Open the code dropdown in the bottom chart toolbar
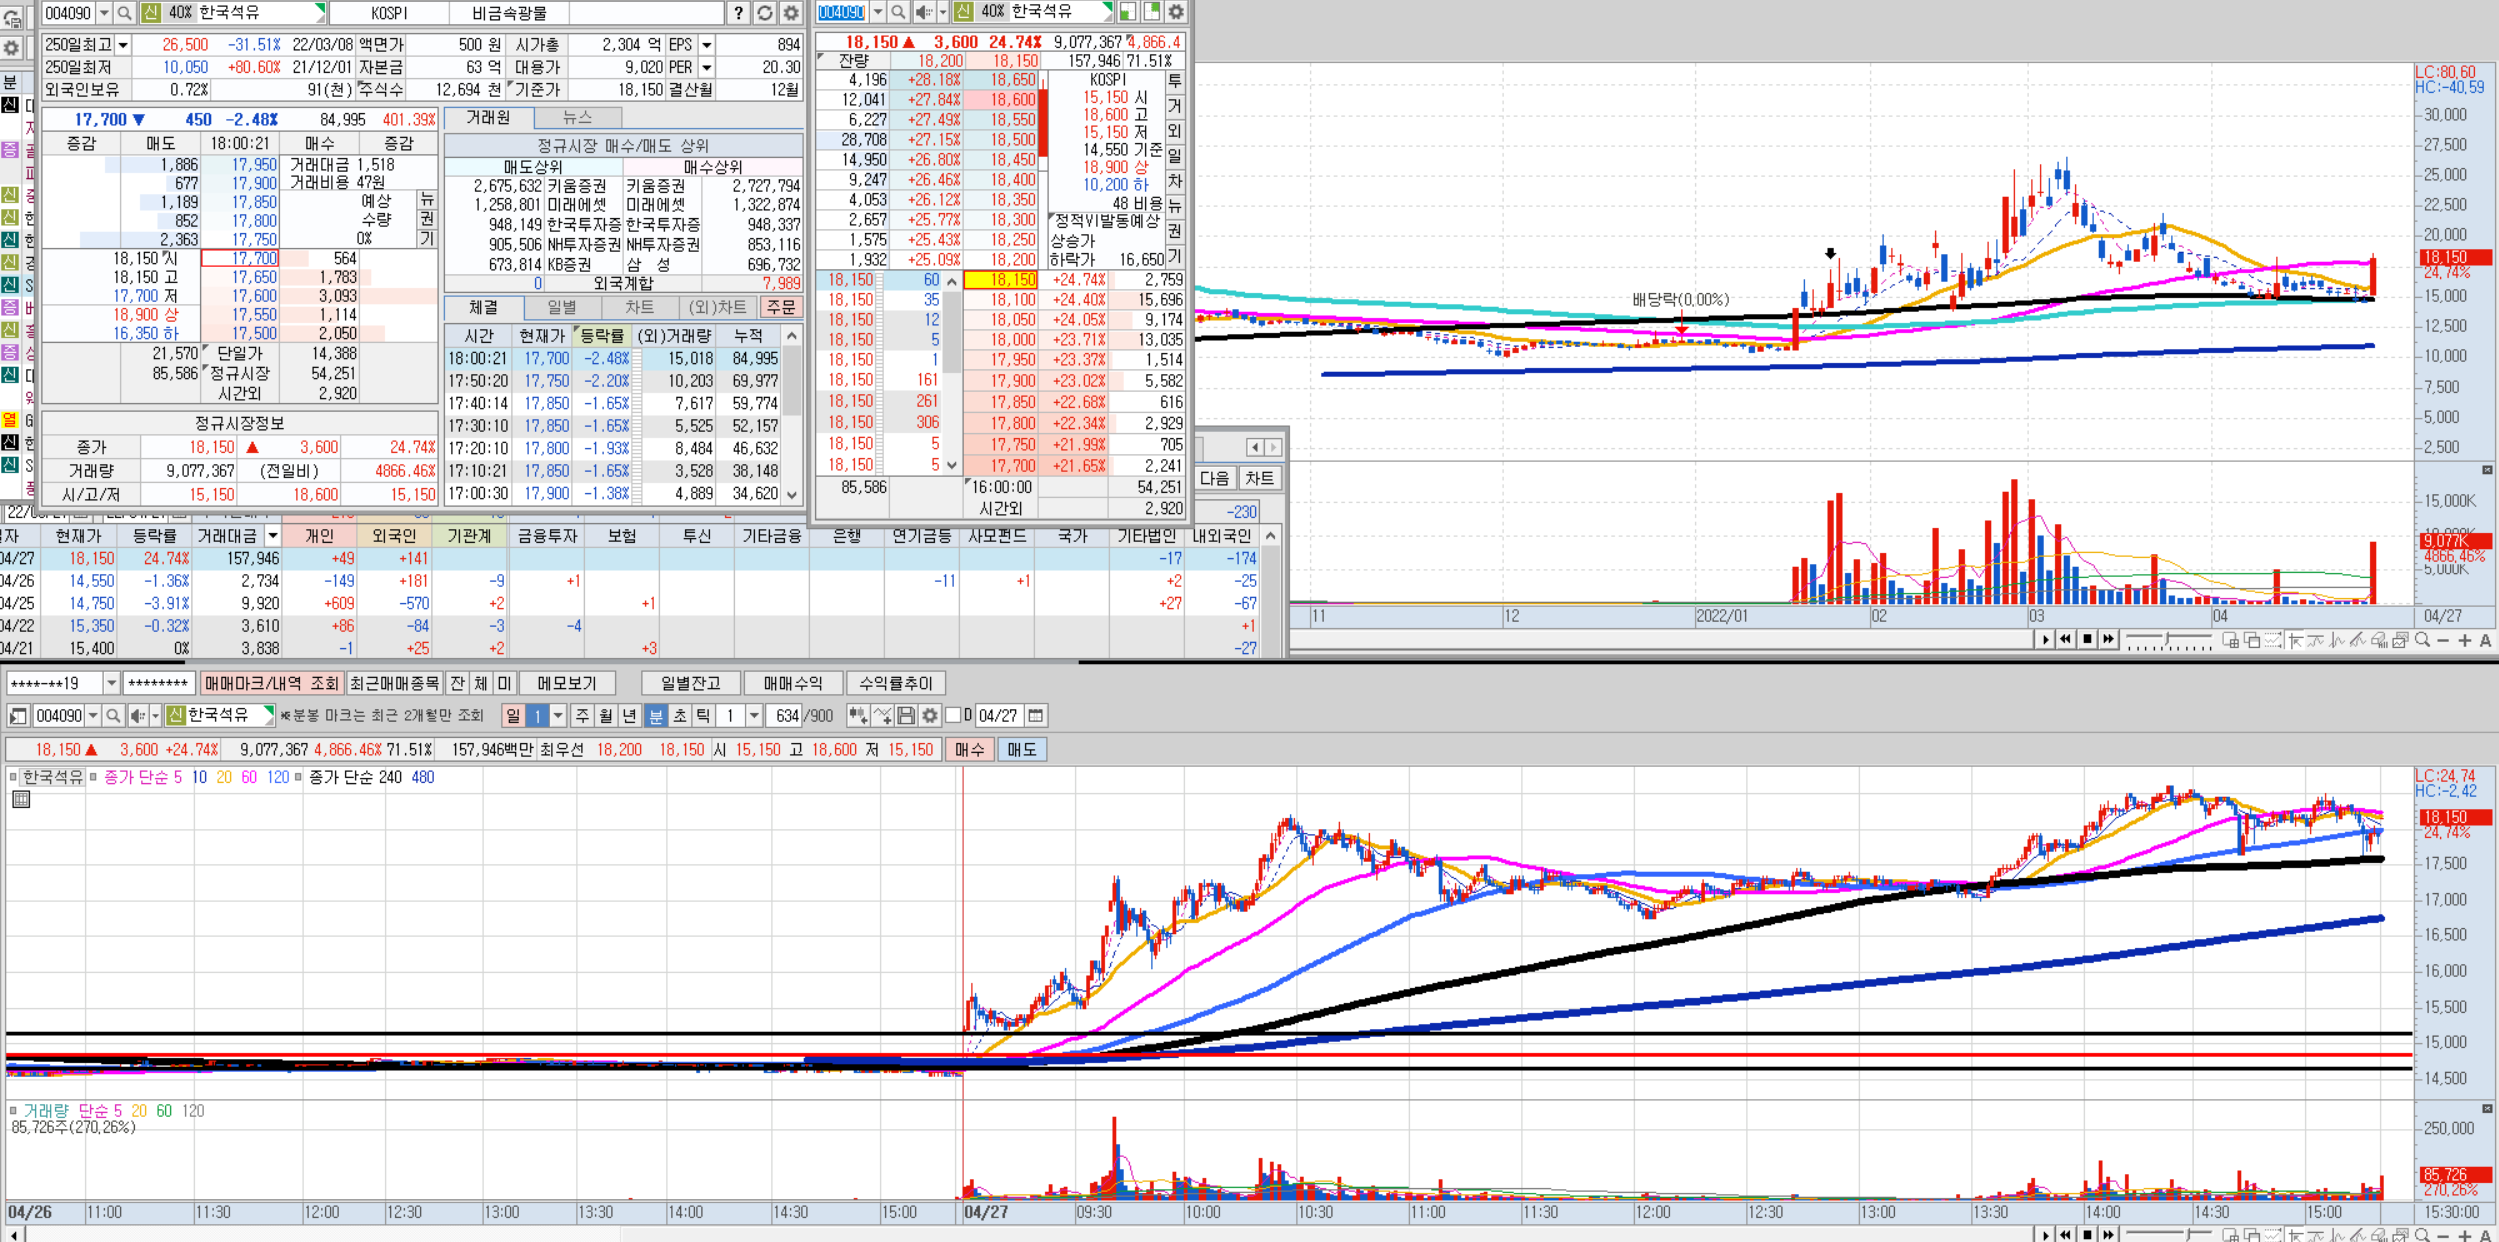The image size is (2499, 1242). click(93, 716)
